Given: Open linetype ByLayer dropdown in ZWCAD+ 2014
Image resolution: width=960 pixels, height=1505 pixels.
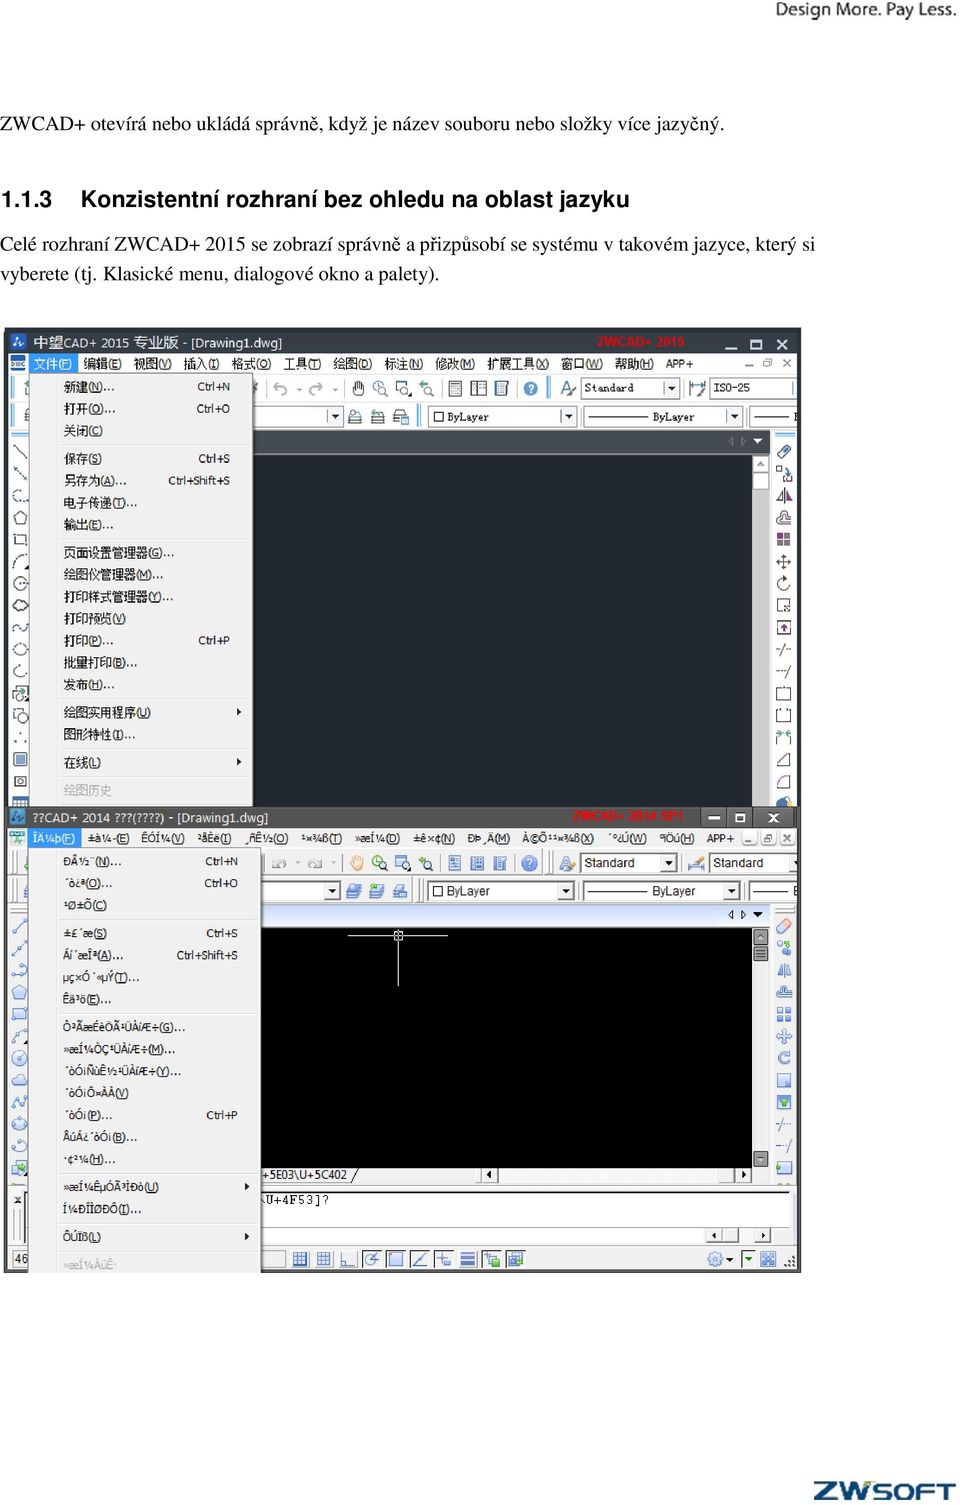Looking at the screenshot, I should pyautogui.click(x=732, y=891).
